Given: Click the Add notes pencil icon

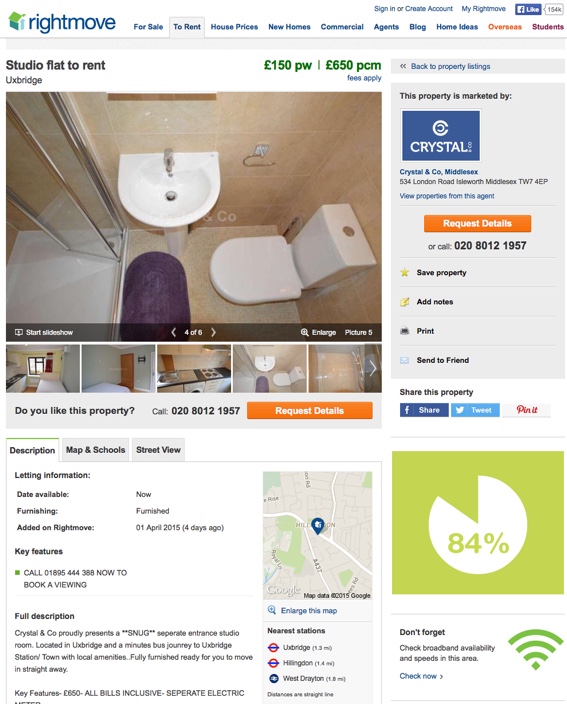Looking at the screenshot, I should (x=404, y=302).
